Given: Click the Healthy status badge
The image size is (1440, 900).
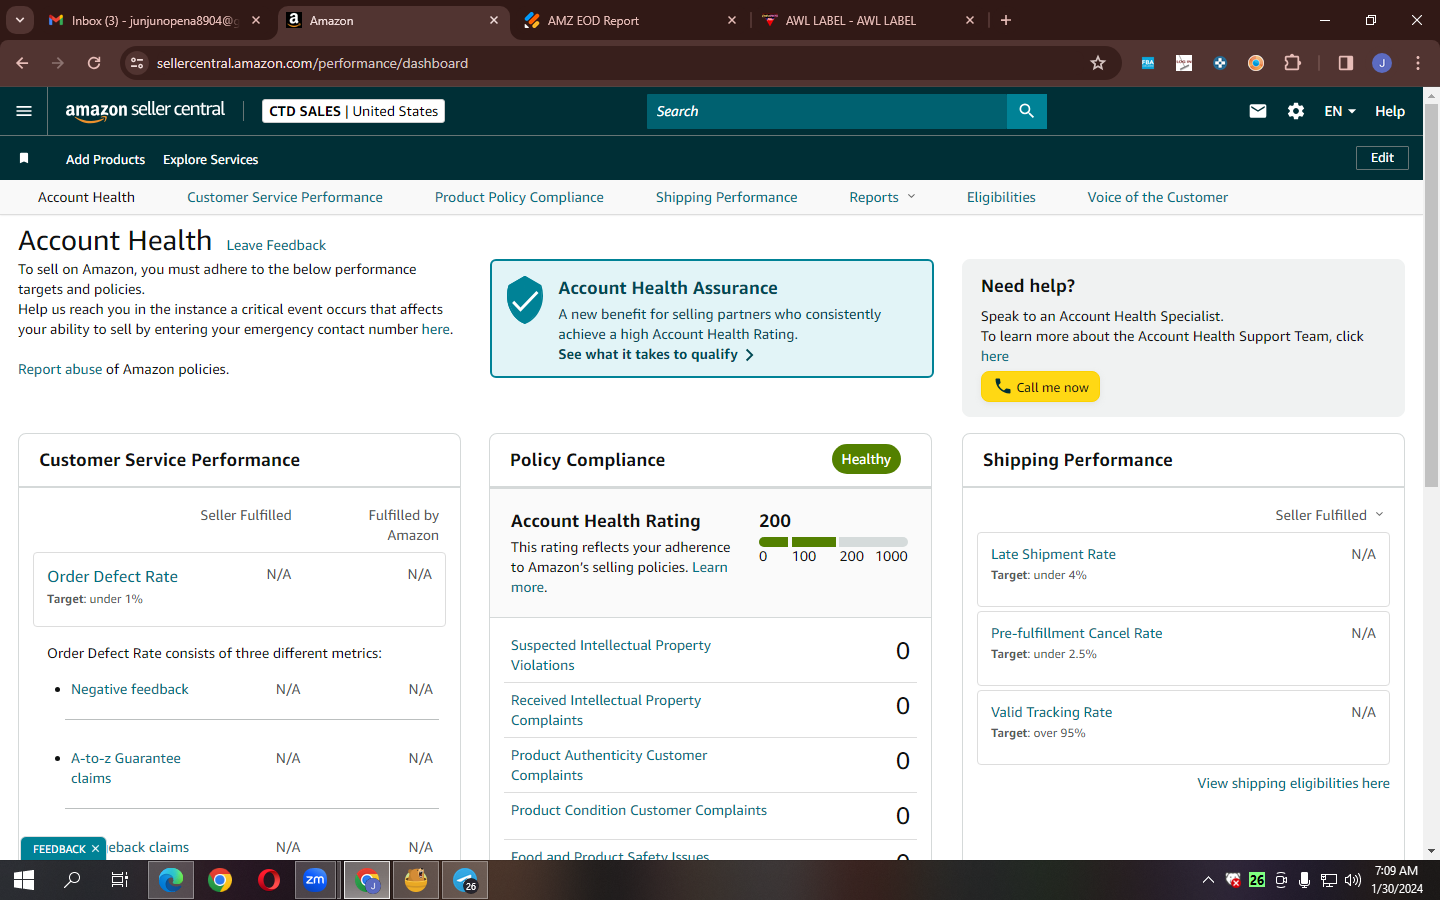Looking at the screenshot, I should 866,459.
